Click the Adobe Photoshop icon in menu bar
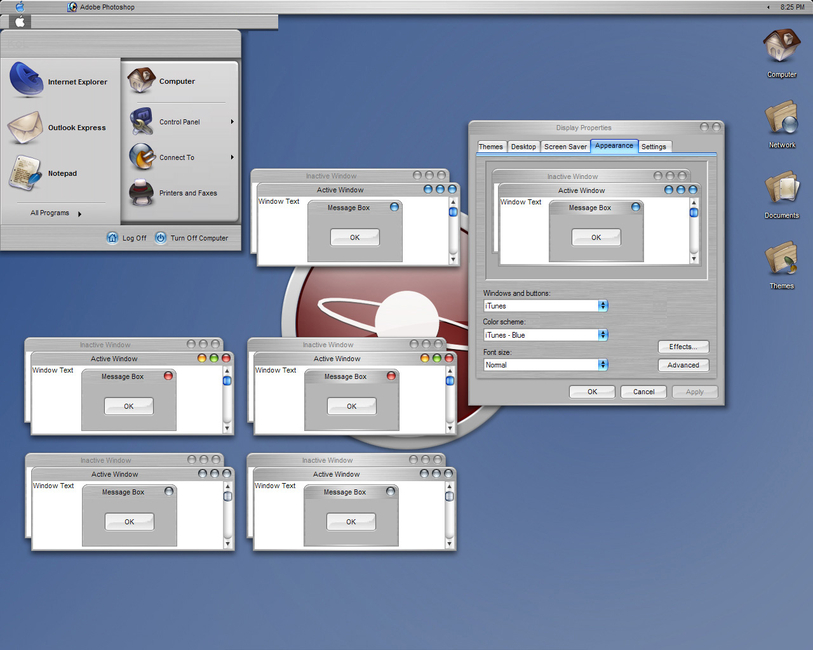The height and width of the screenshot is (650, 813). pos(72,7)
